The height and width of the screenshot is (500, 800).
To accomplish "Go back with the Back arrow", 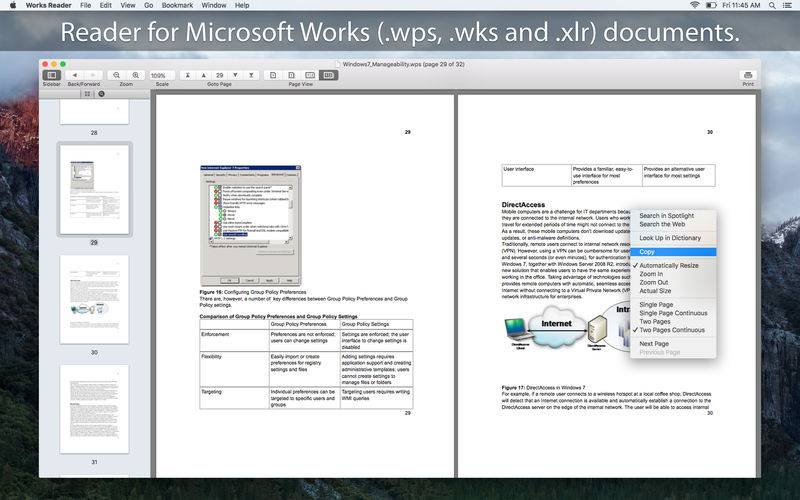I will point(74,75).
